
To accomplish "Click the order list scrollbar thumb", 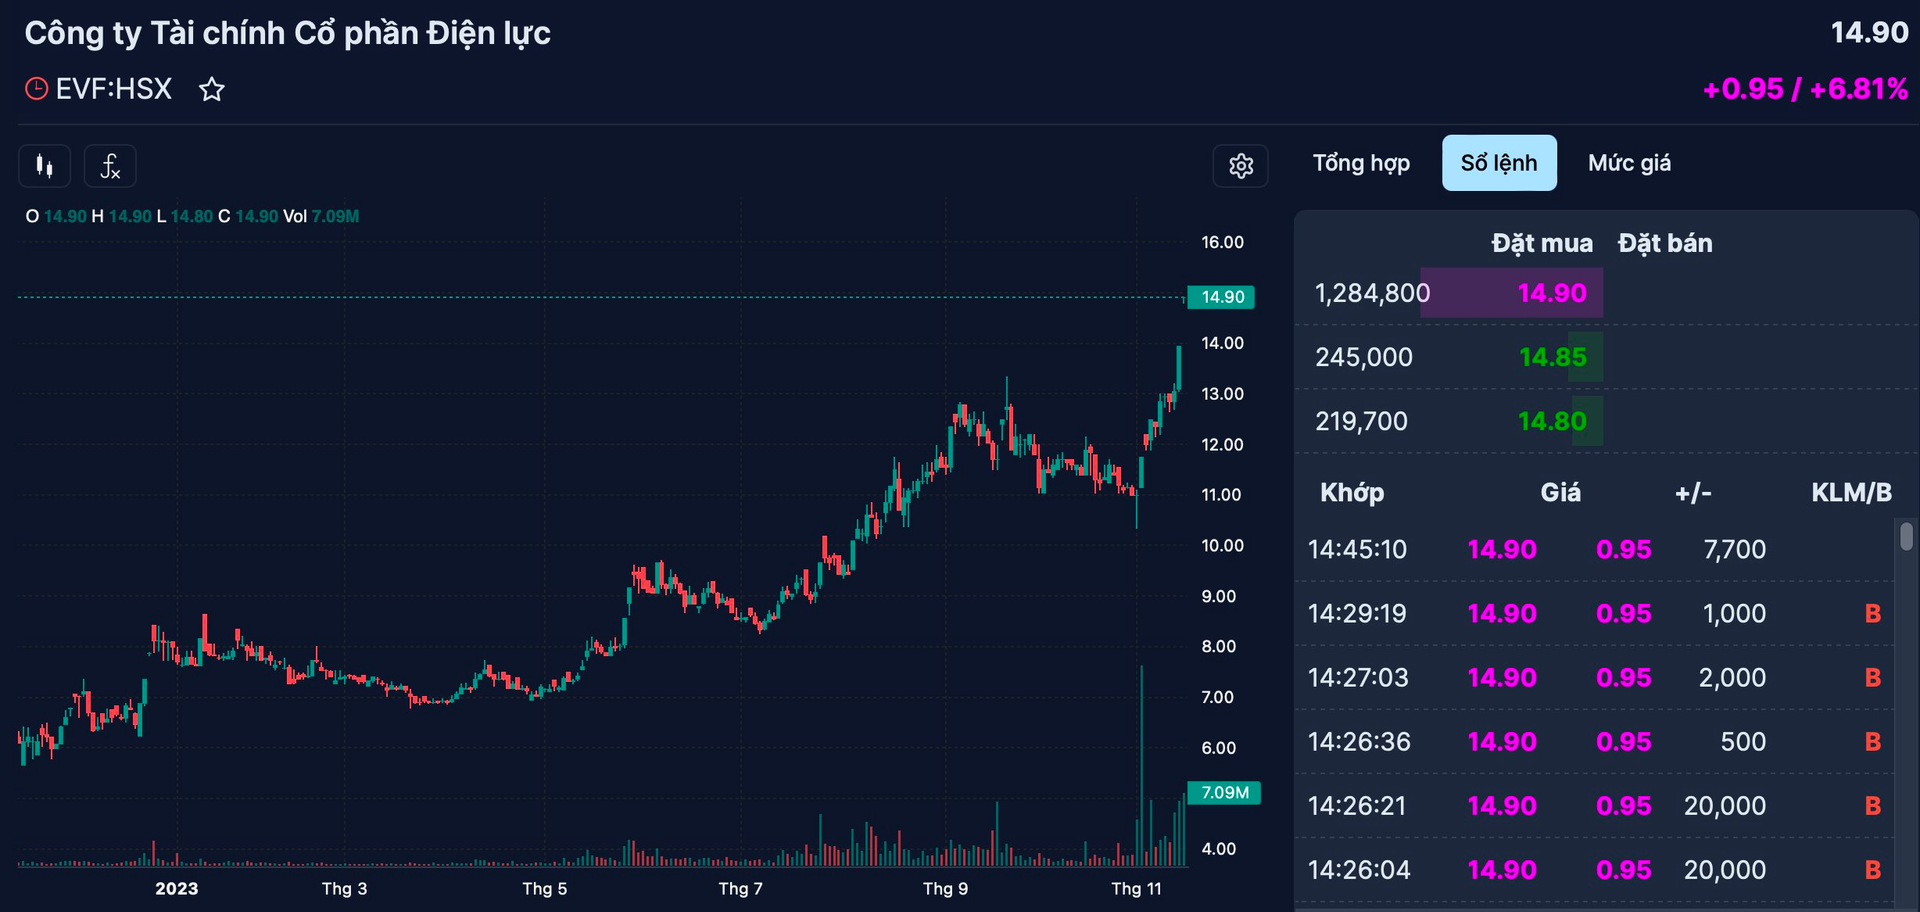I will pos(1906,536).
